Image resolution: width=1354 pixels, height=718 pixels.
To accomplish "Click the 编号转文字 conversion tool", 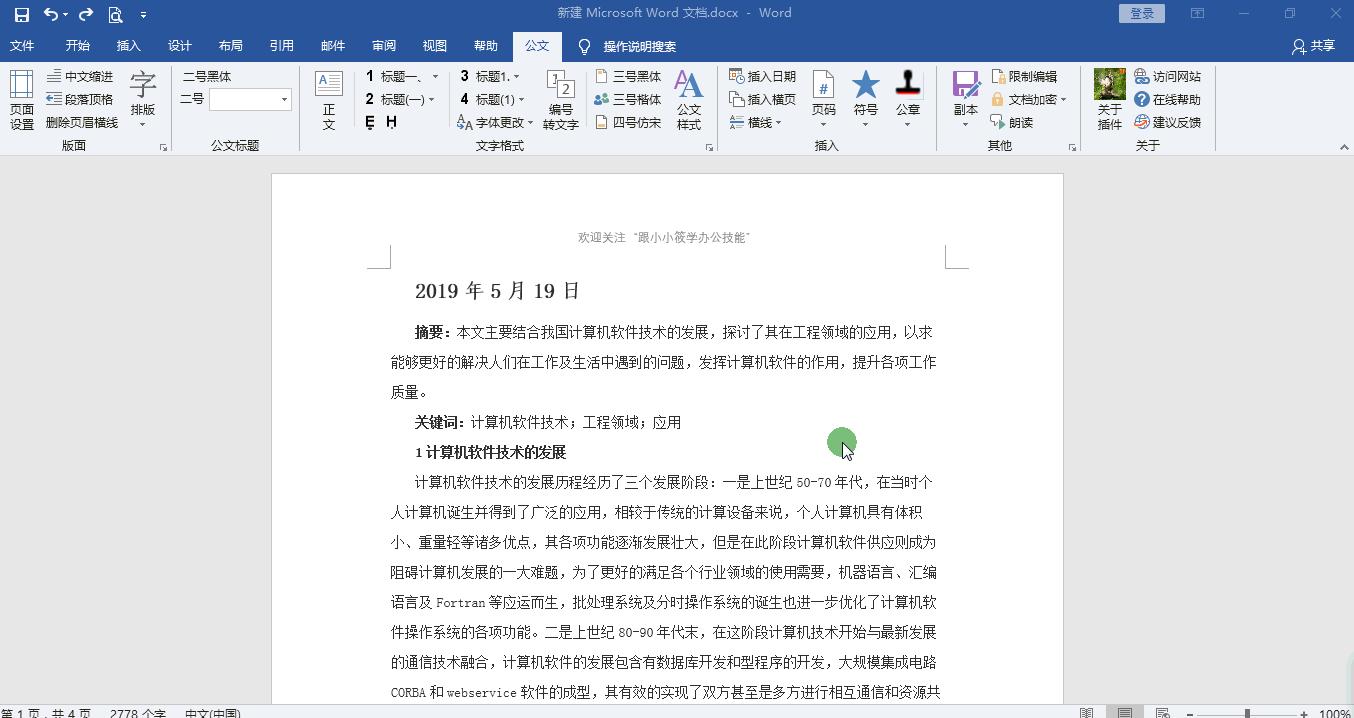I will pos(560,98).
